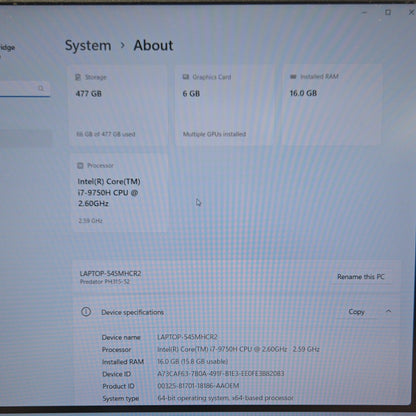Click the Device ID label
The width and height of the screenshot is (416, 416).
tap(116, 374)
